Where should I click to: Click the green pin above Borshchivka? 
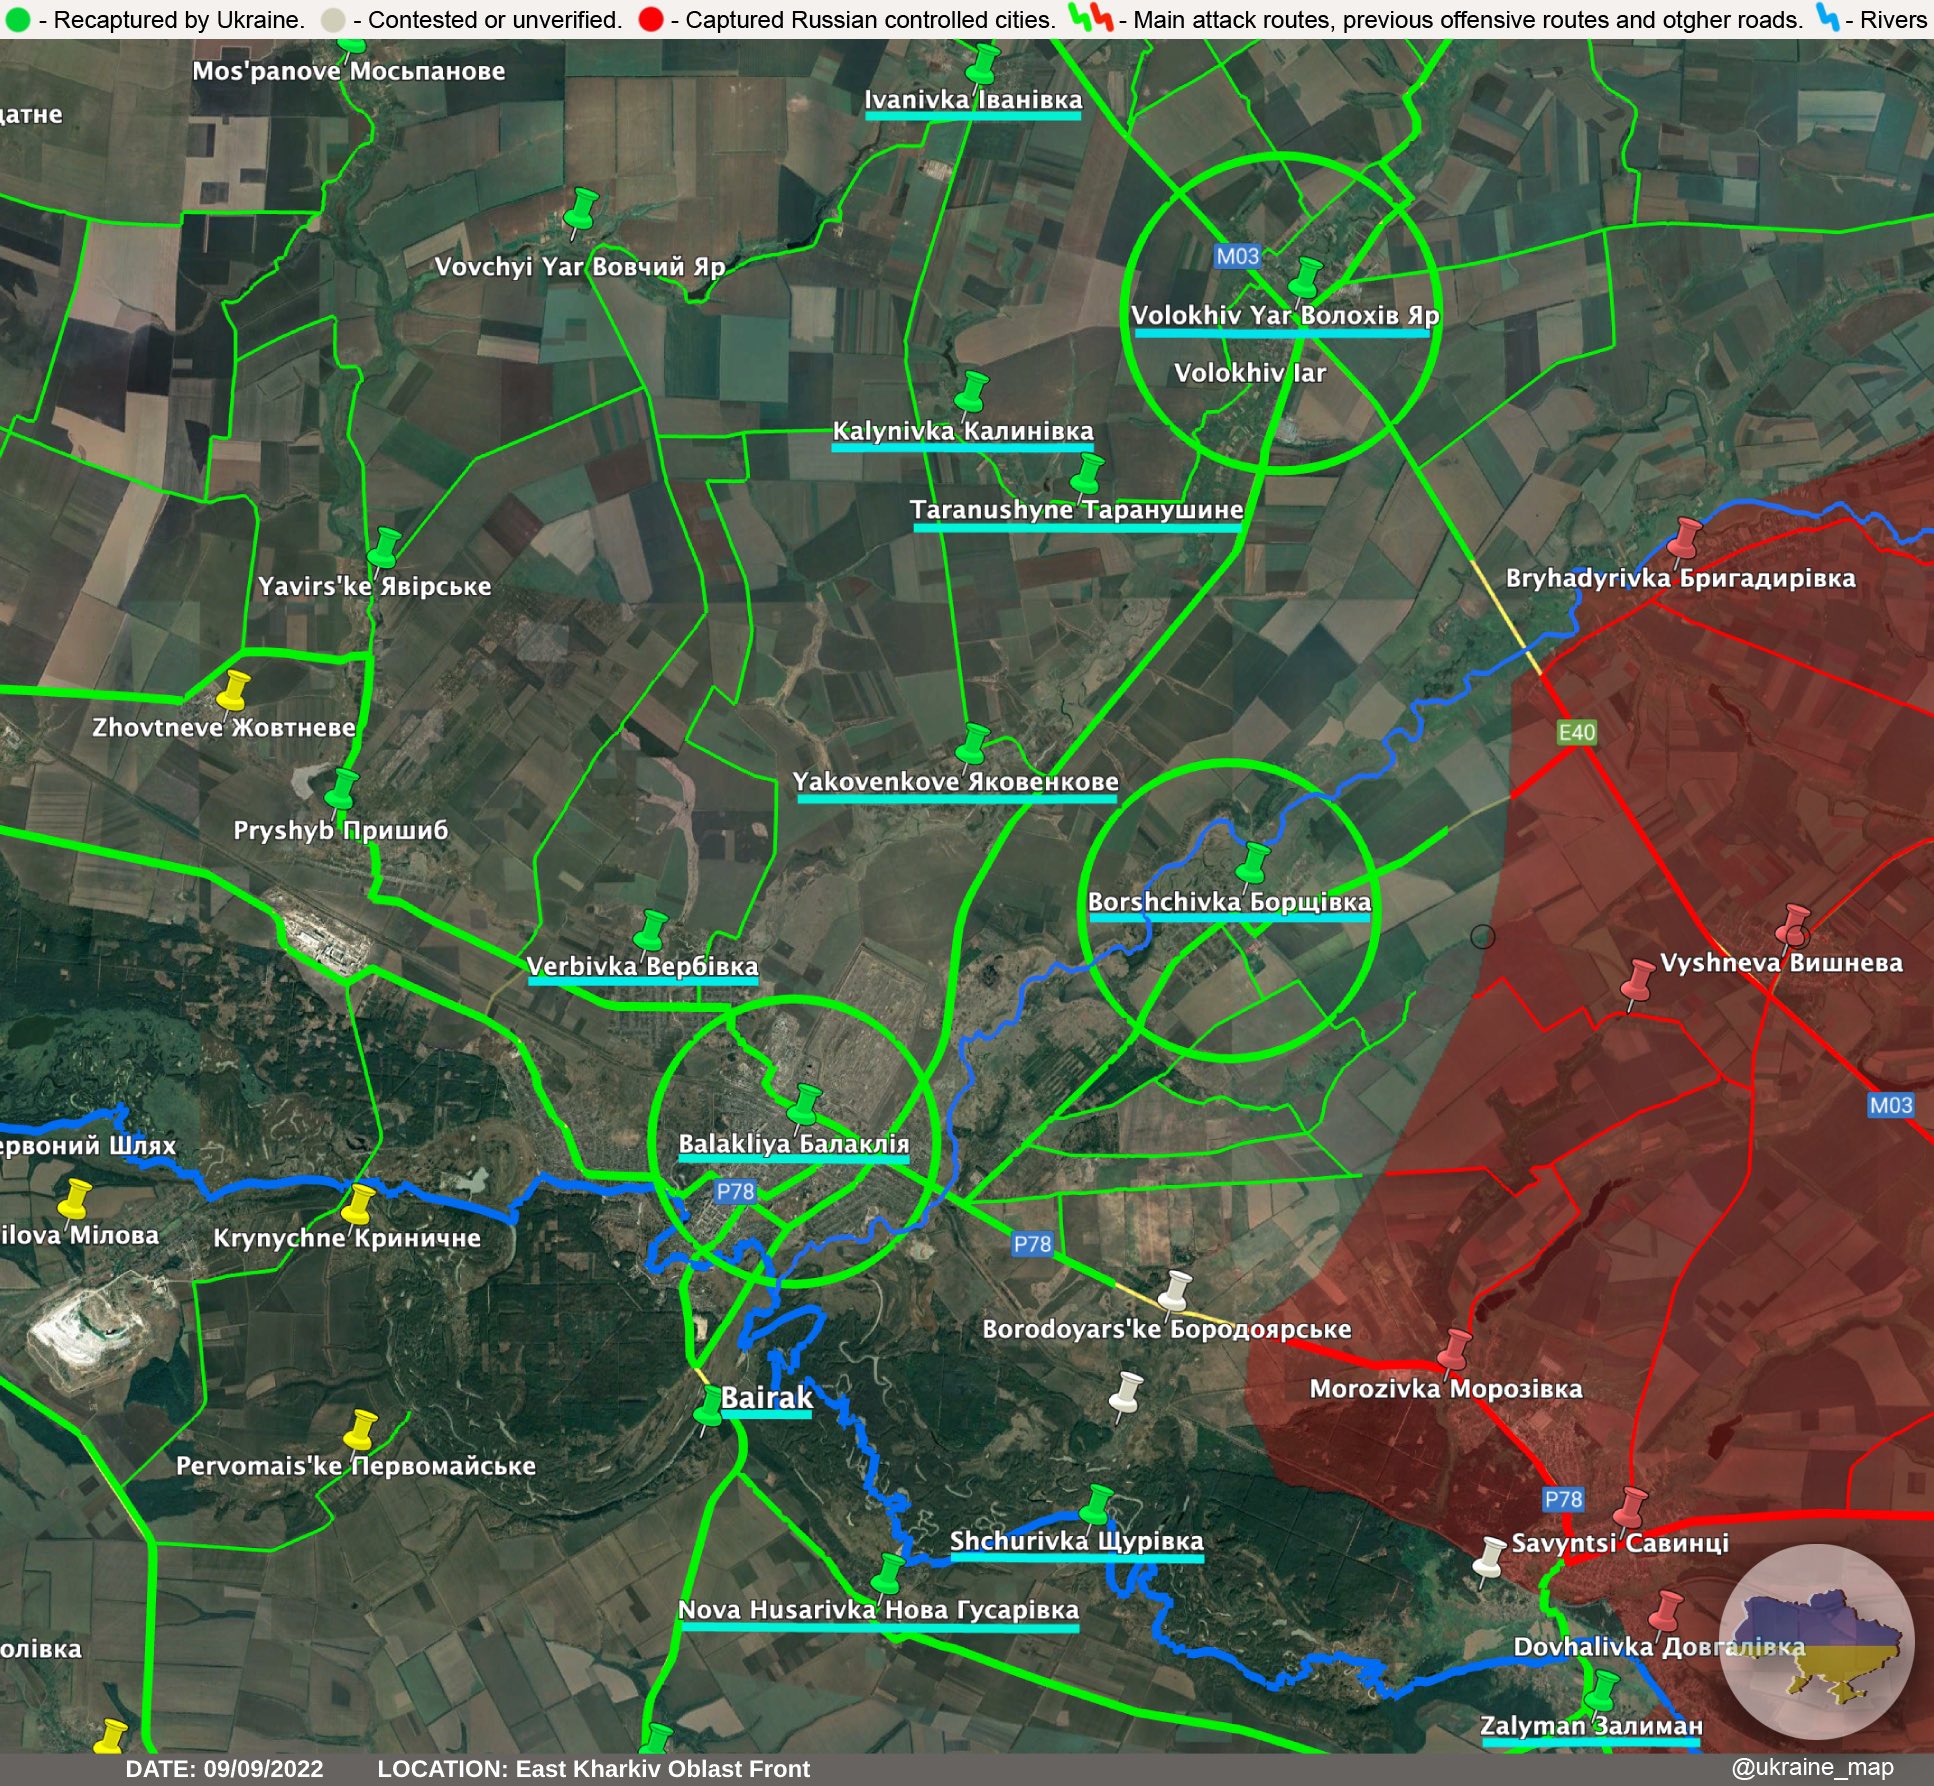pos(1252,863)
